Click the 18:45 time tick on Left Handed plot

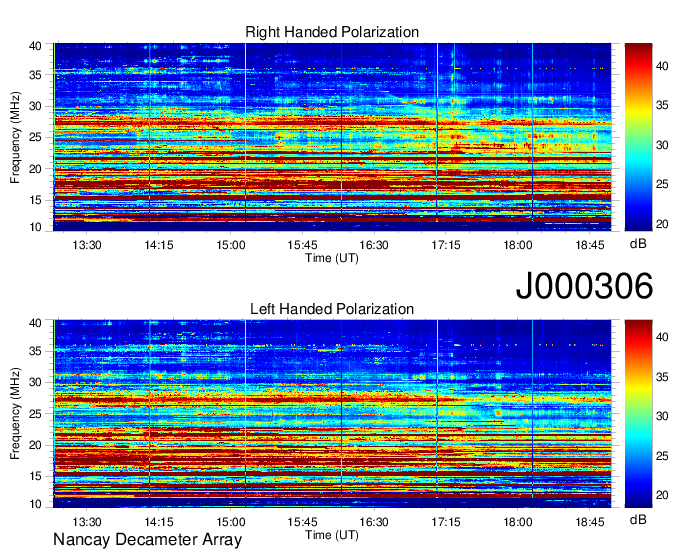[589, 522]
